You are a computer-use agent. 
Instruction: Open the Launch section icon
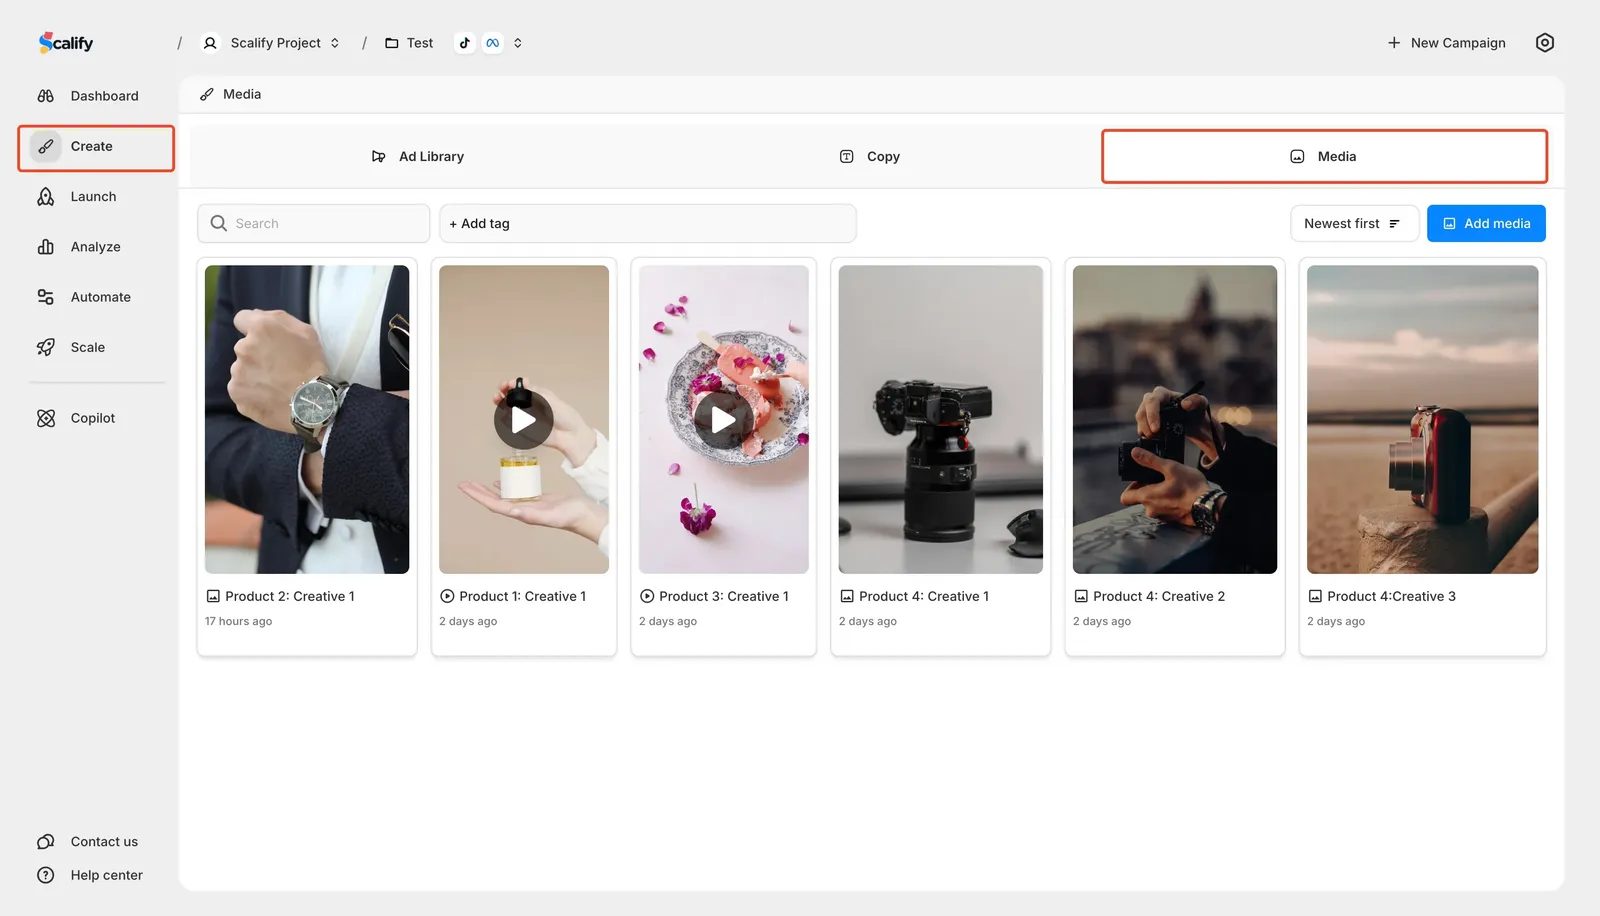46,196
